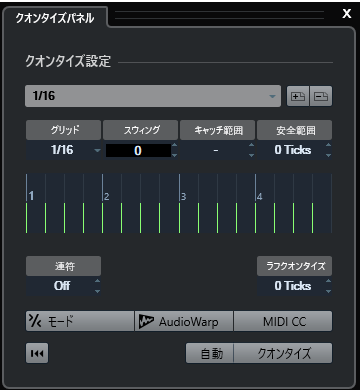Increase the 安全範囲 Ticks with up arrow
The image size is (361, 390).
click(x=328, y=145)
